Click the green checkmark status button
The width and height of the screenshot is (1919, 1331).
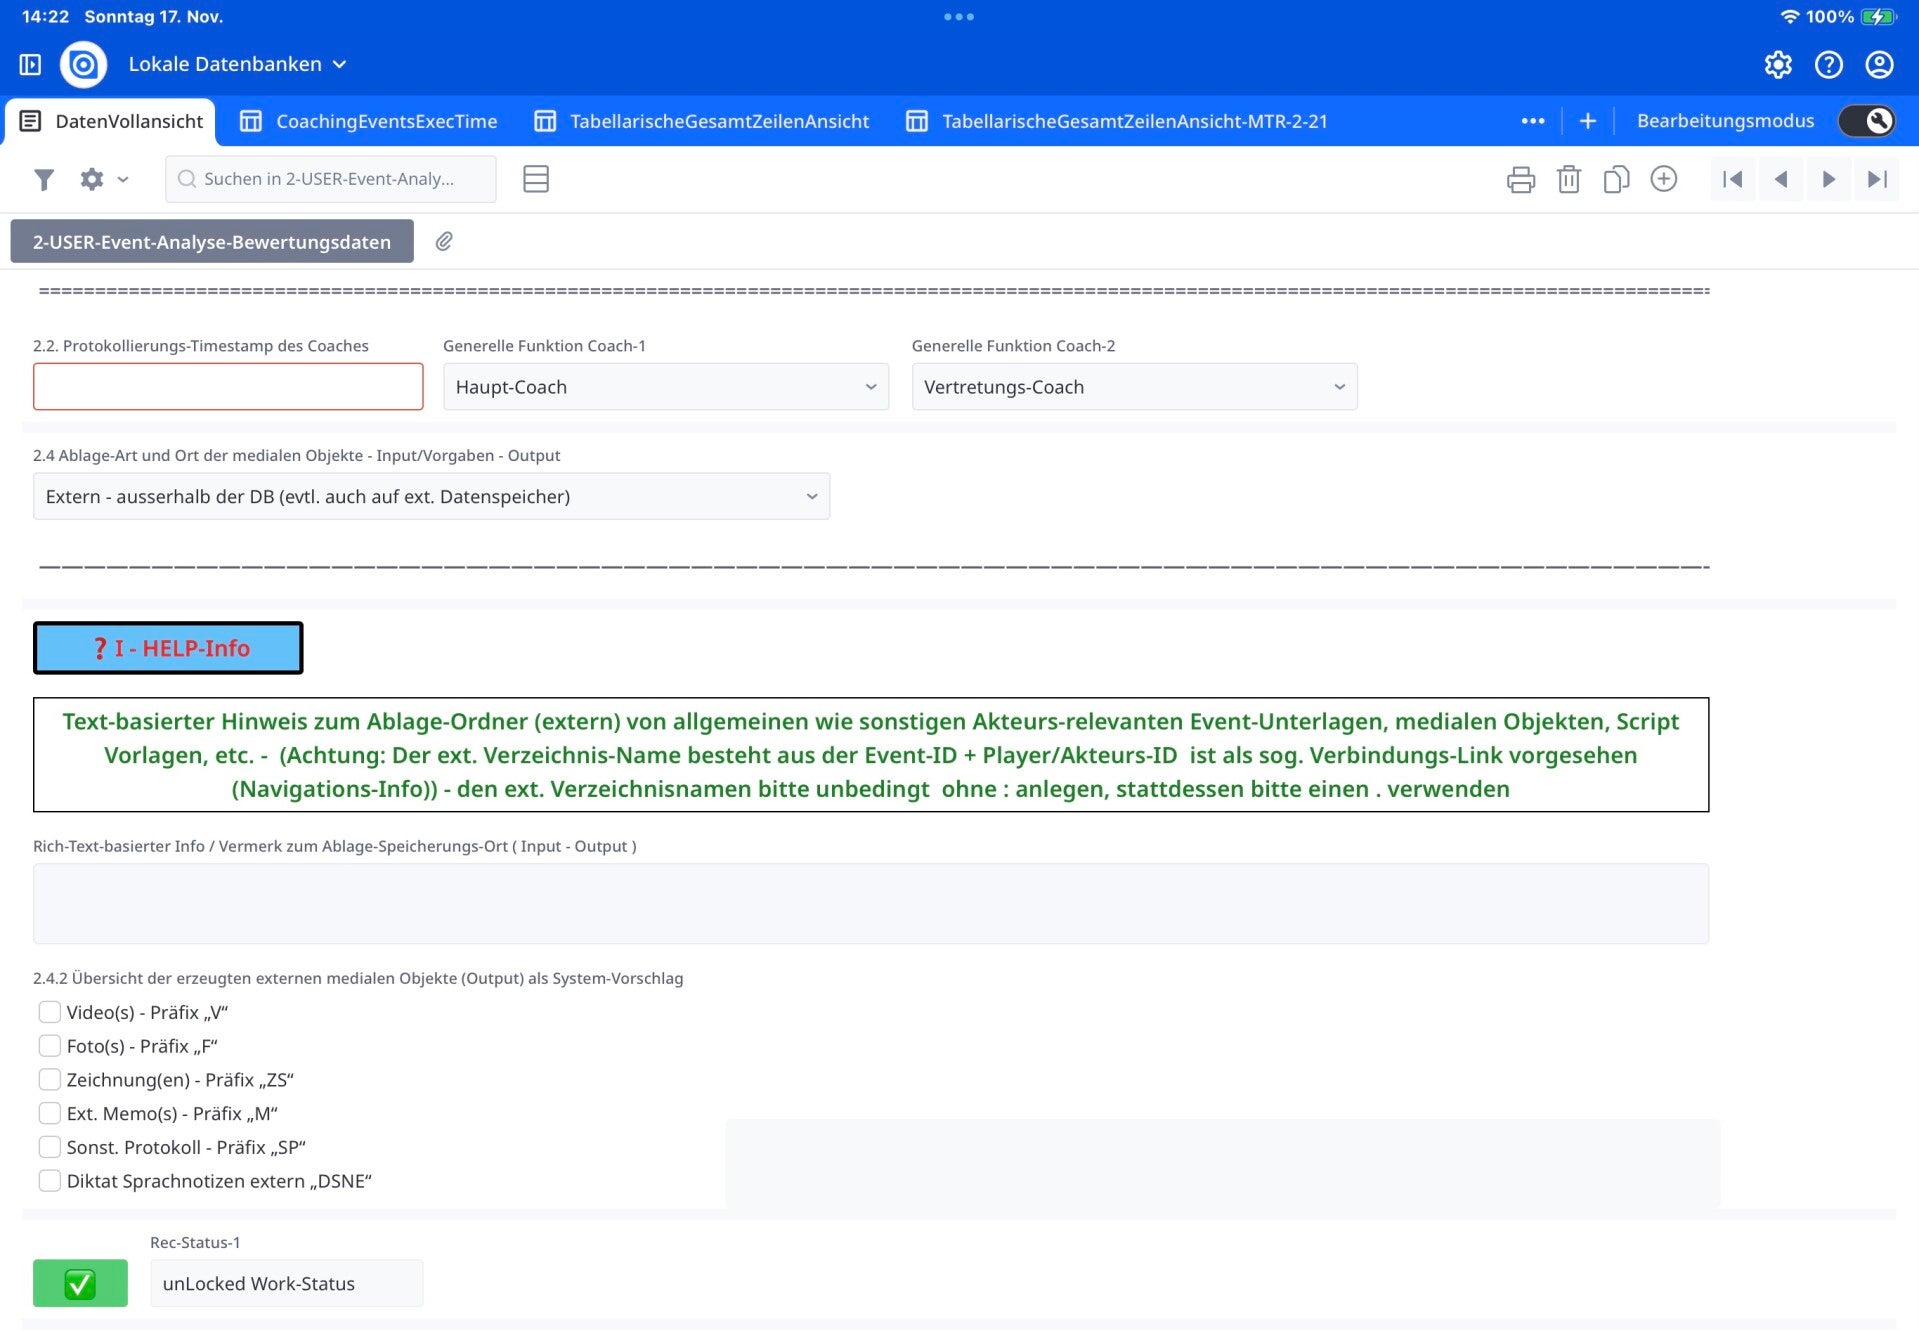pos(80,1283)
